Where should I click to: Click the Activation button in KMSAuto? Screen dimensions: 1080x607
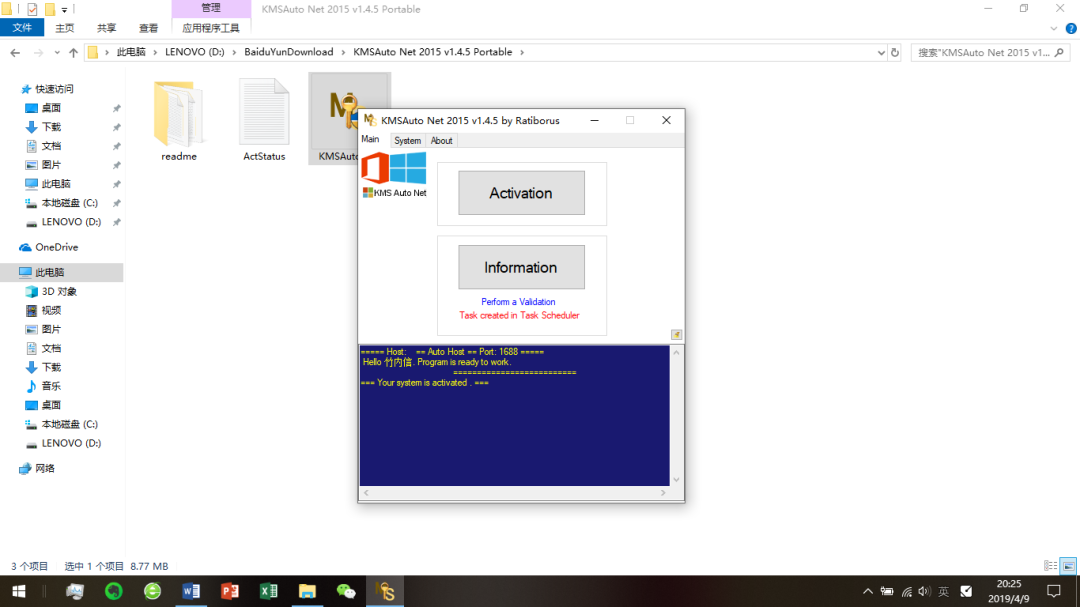click(521, 193)
